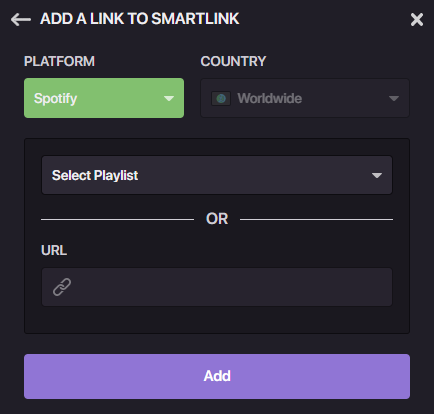The image size is (434, 414).
Task: Click the Spotify dropdown arrow
Action: click(169, 98)
